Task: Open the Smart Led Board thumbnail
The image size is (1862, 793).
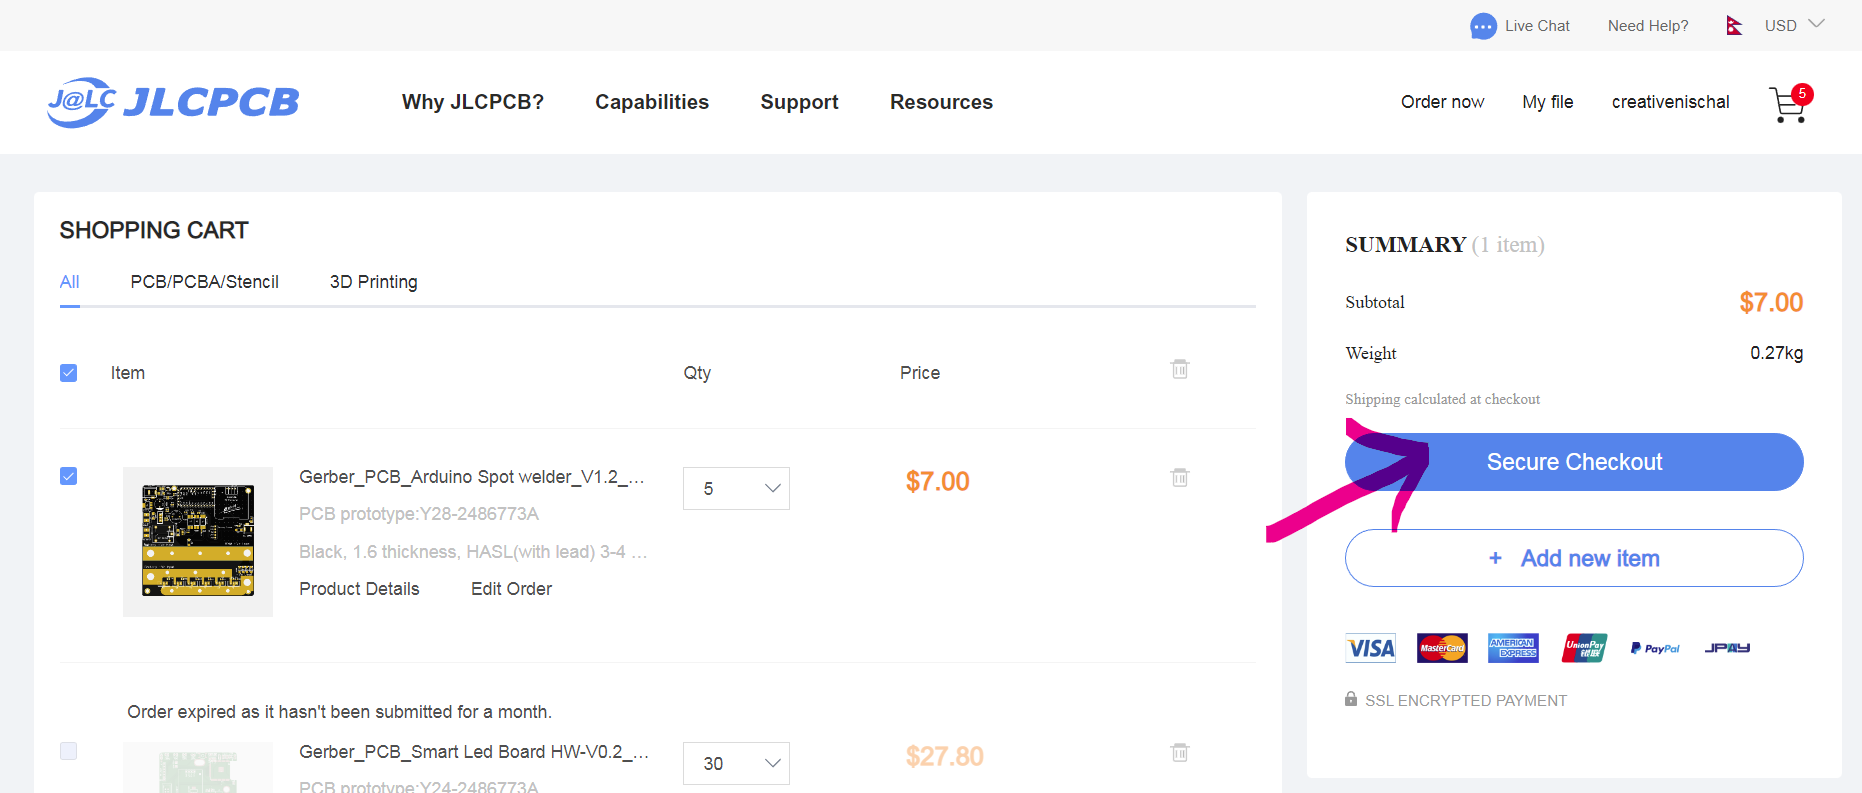Action: 198,768
